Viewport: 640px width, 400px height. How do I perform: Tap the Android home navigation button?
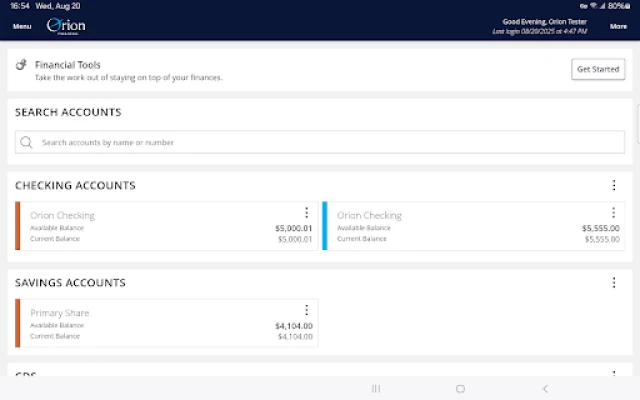(460, 388)
